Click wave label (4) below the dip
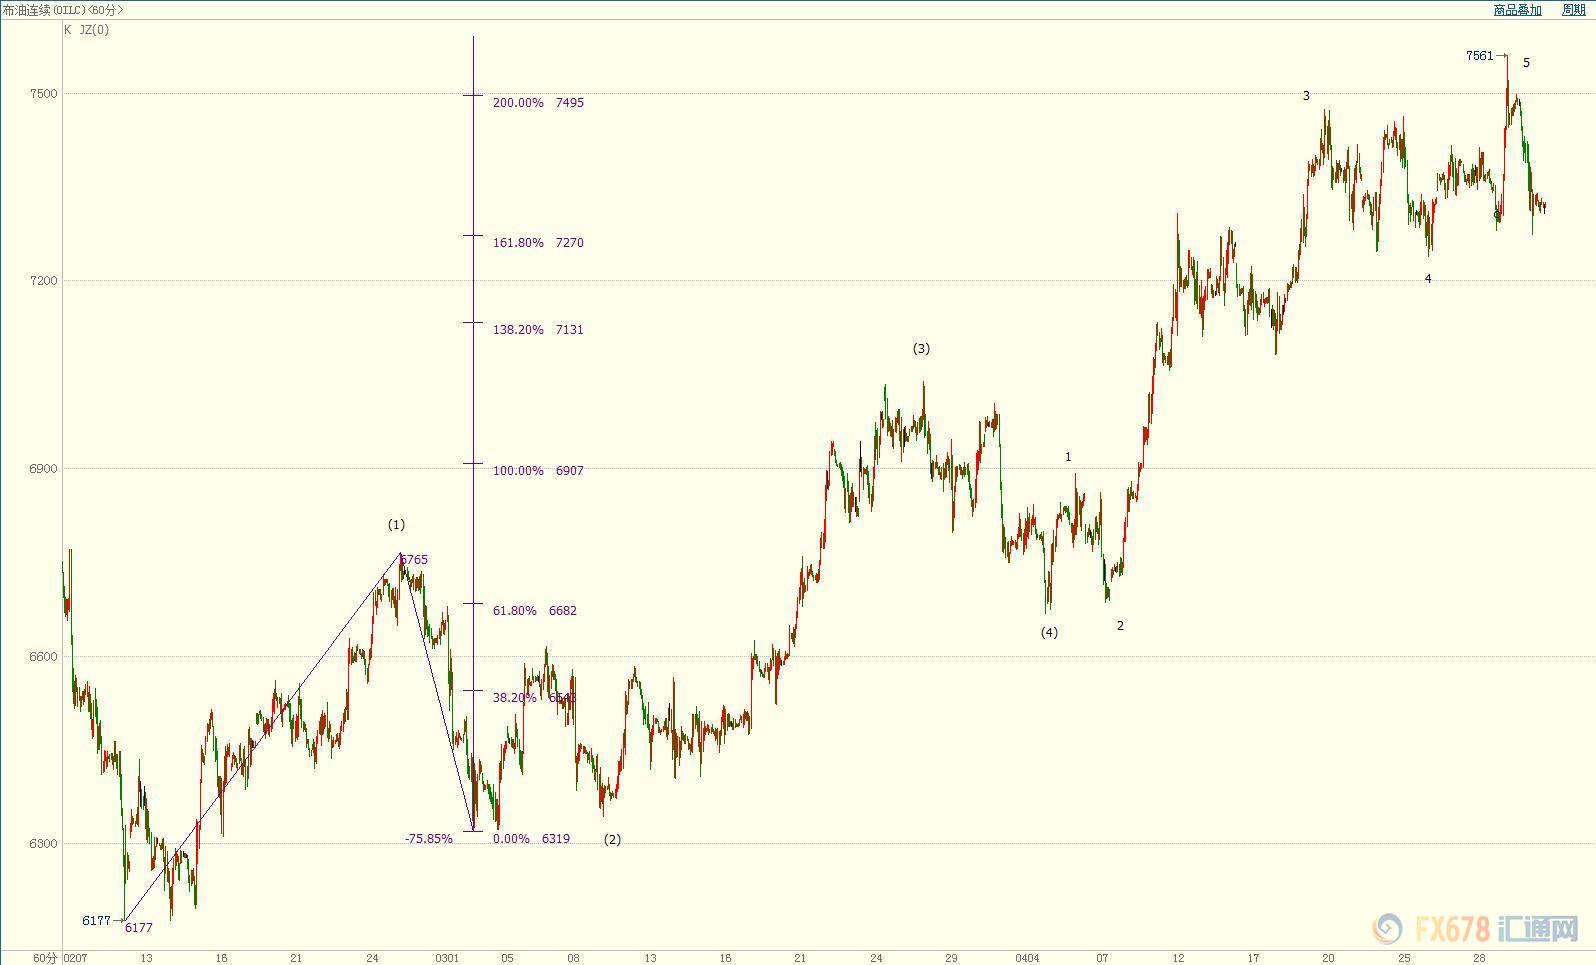Image resolution: width=1596 pixels, height=965 pixels. pyautogui.click(x=1049, y=633)
